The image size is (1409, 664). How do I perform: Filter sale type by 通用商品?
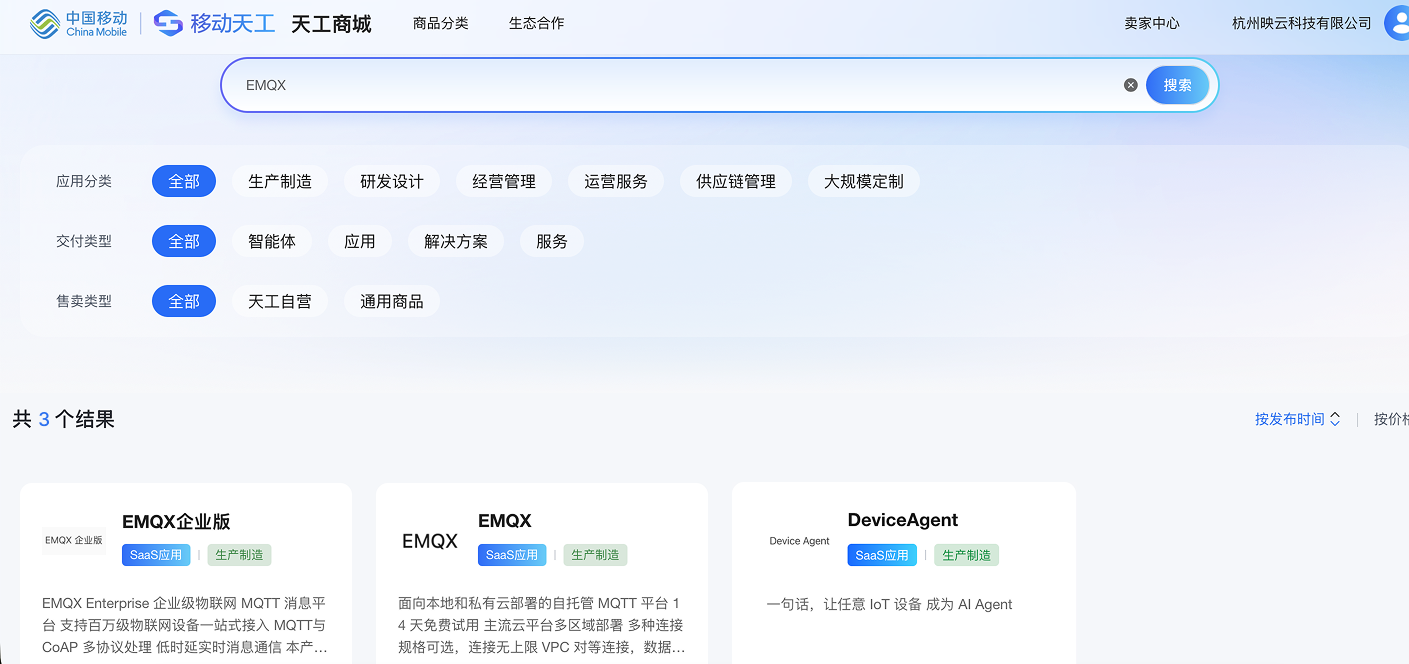(392, 301)
